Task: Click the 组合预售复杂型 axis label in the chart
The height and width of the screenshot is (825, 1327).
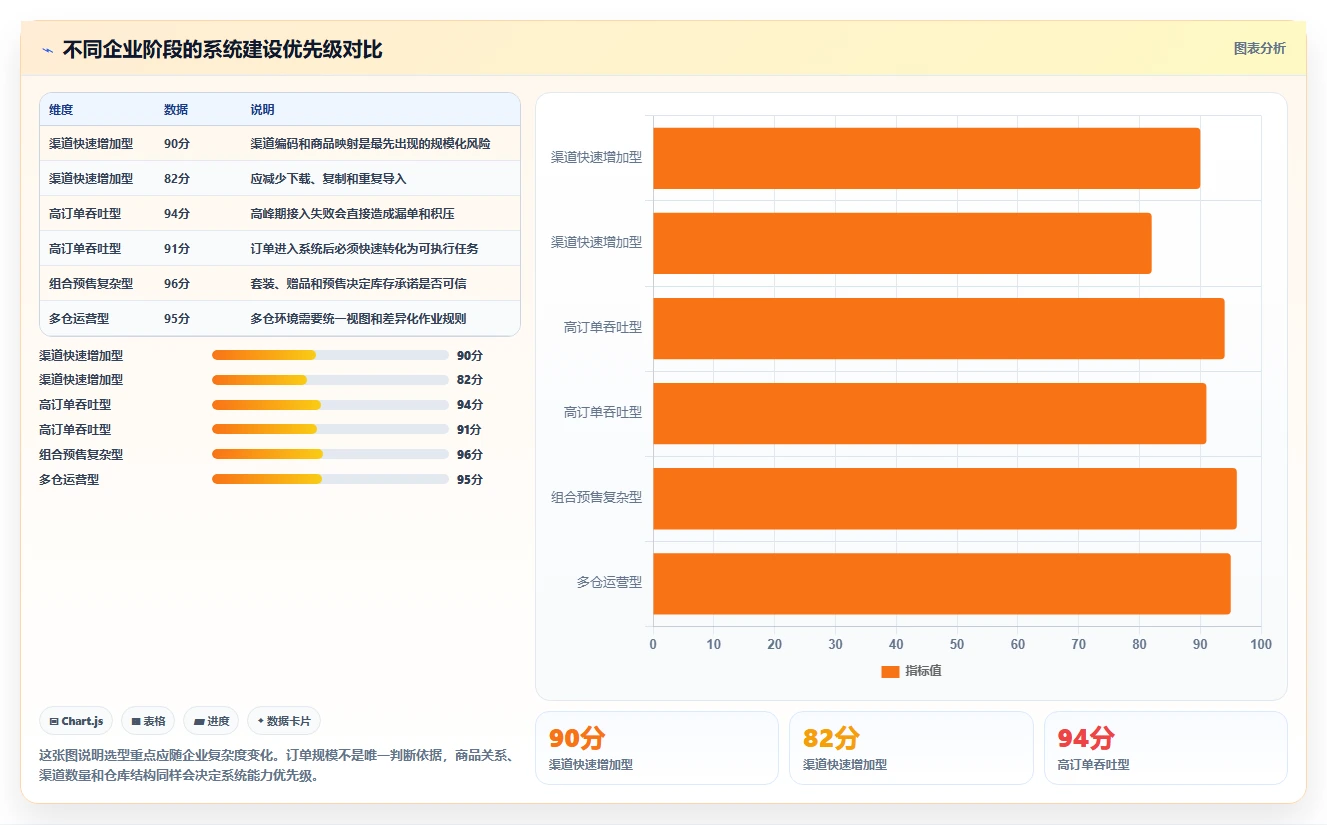Action: [x=596, y=497]
